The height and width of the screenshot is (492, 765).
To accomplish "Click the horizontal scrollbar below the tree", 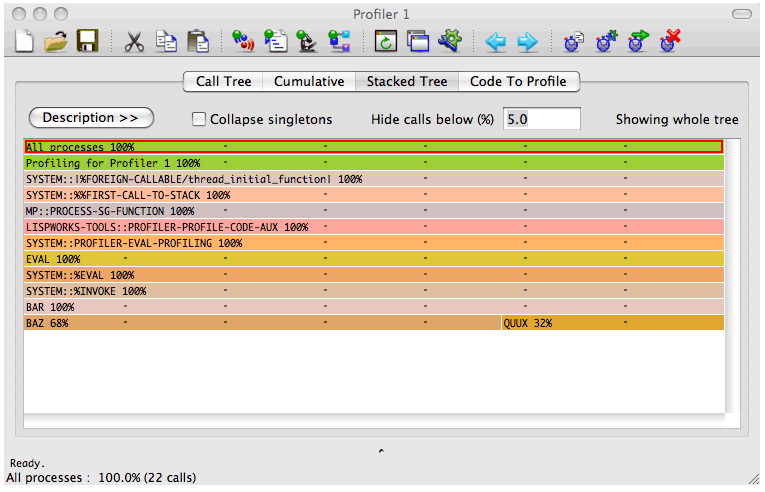I will pos(375,421).
